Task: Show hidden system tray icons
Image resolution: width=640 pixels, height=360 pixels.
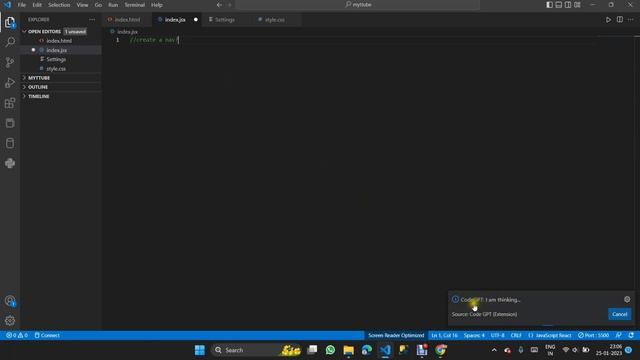Action: tap(494, 350)
